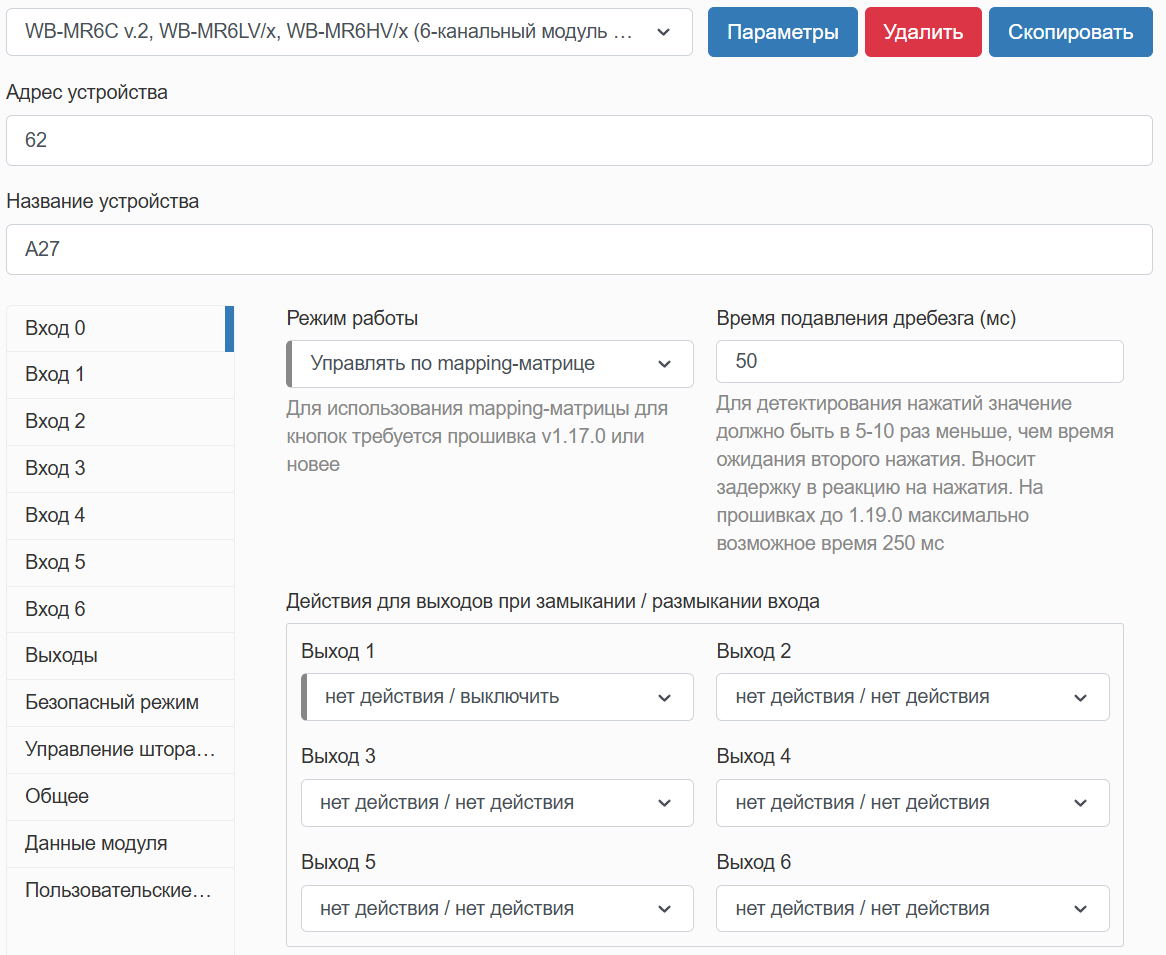This screenshot has width=1166, height=955.
Task: Show the Общее settings tab
Action: (120, 797)
